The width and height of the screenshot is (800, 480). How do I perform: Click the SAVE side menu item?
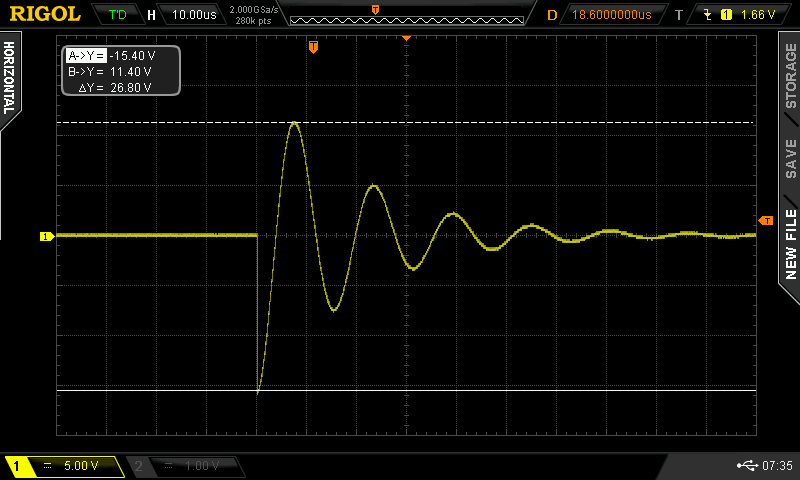pos(790,159)
